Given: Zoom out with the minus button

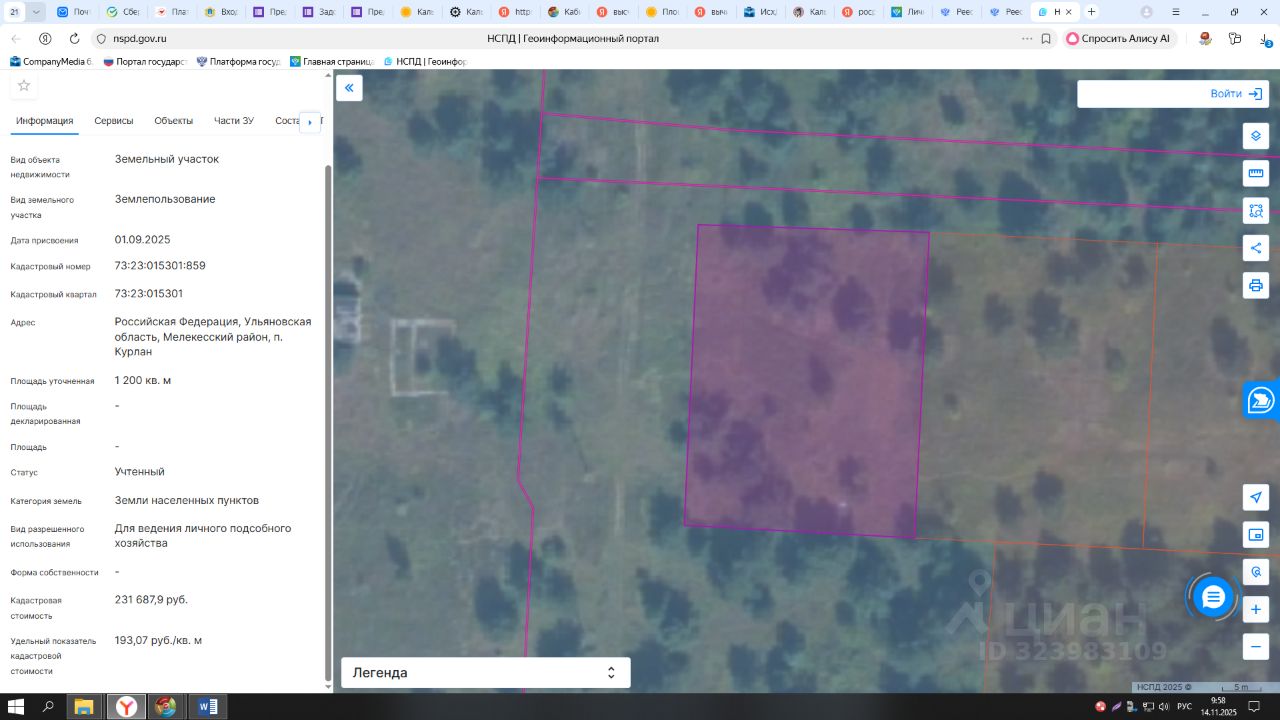Looking at the screenshot, I should click(x=1256, y=646).
